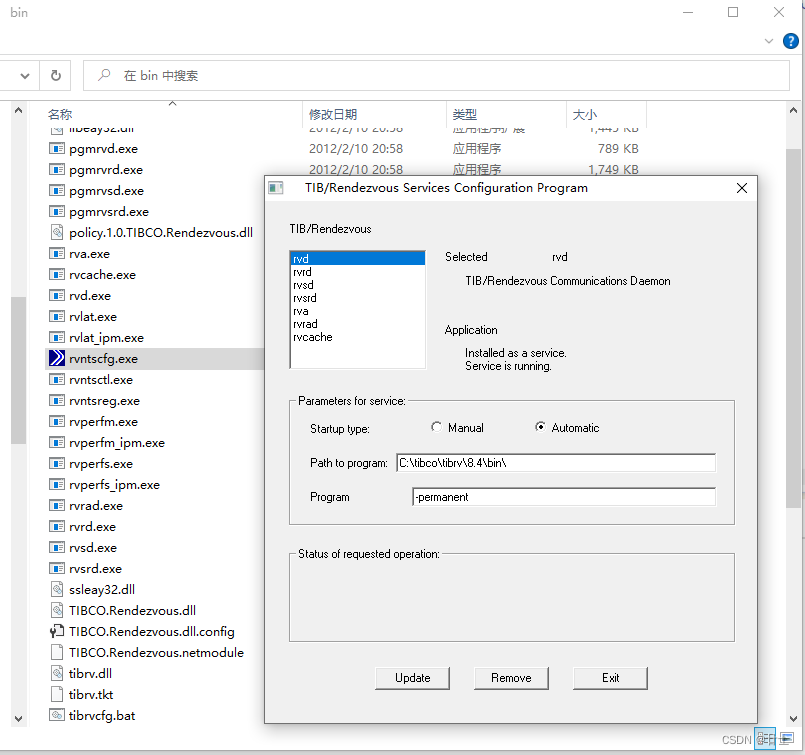The height and width of the screenshot is (755, 805).
Task: Click the rvntscfg.exe blue arrow icon
Action: click(x=56, y=358)
